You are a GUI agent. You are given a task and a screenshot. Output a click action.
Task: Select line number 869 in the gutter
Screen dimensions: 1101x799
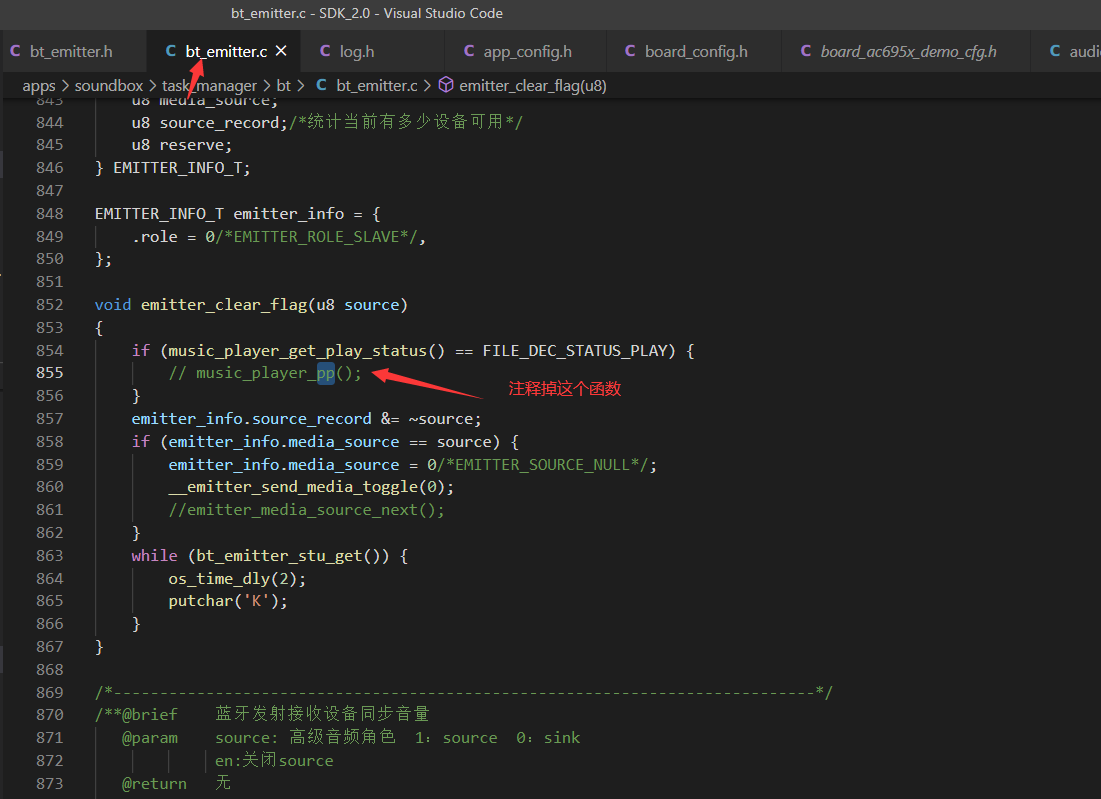tap(50, 692)
